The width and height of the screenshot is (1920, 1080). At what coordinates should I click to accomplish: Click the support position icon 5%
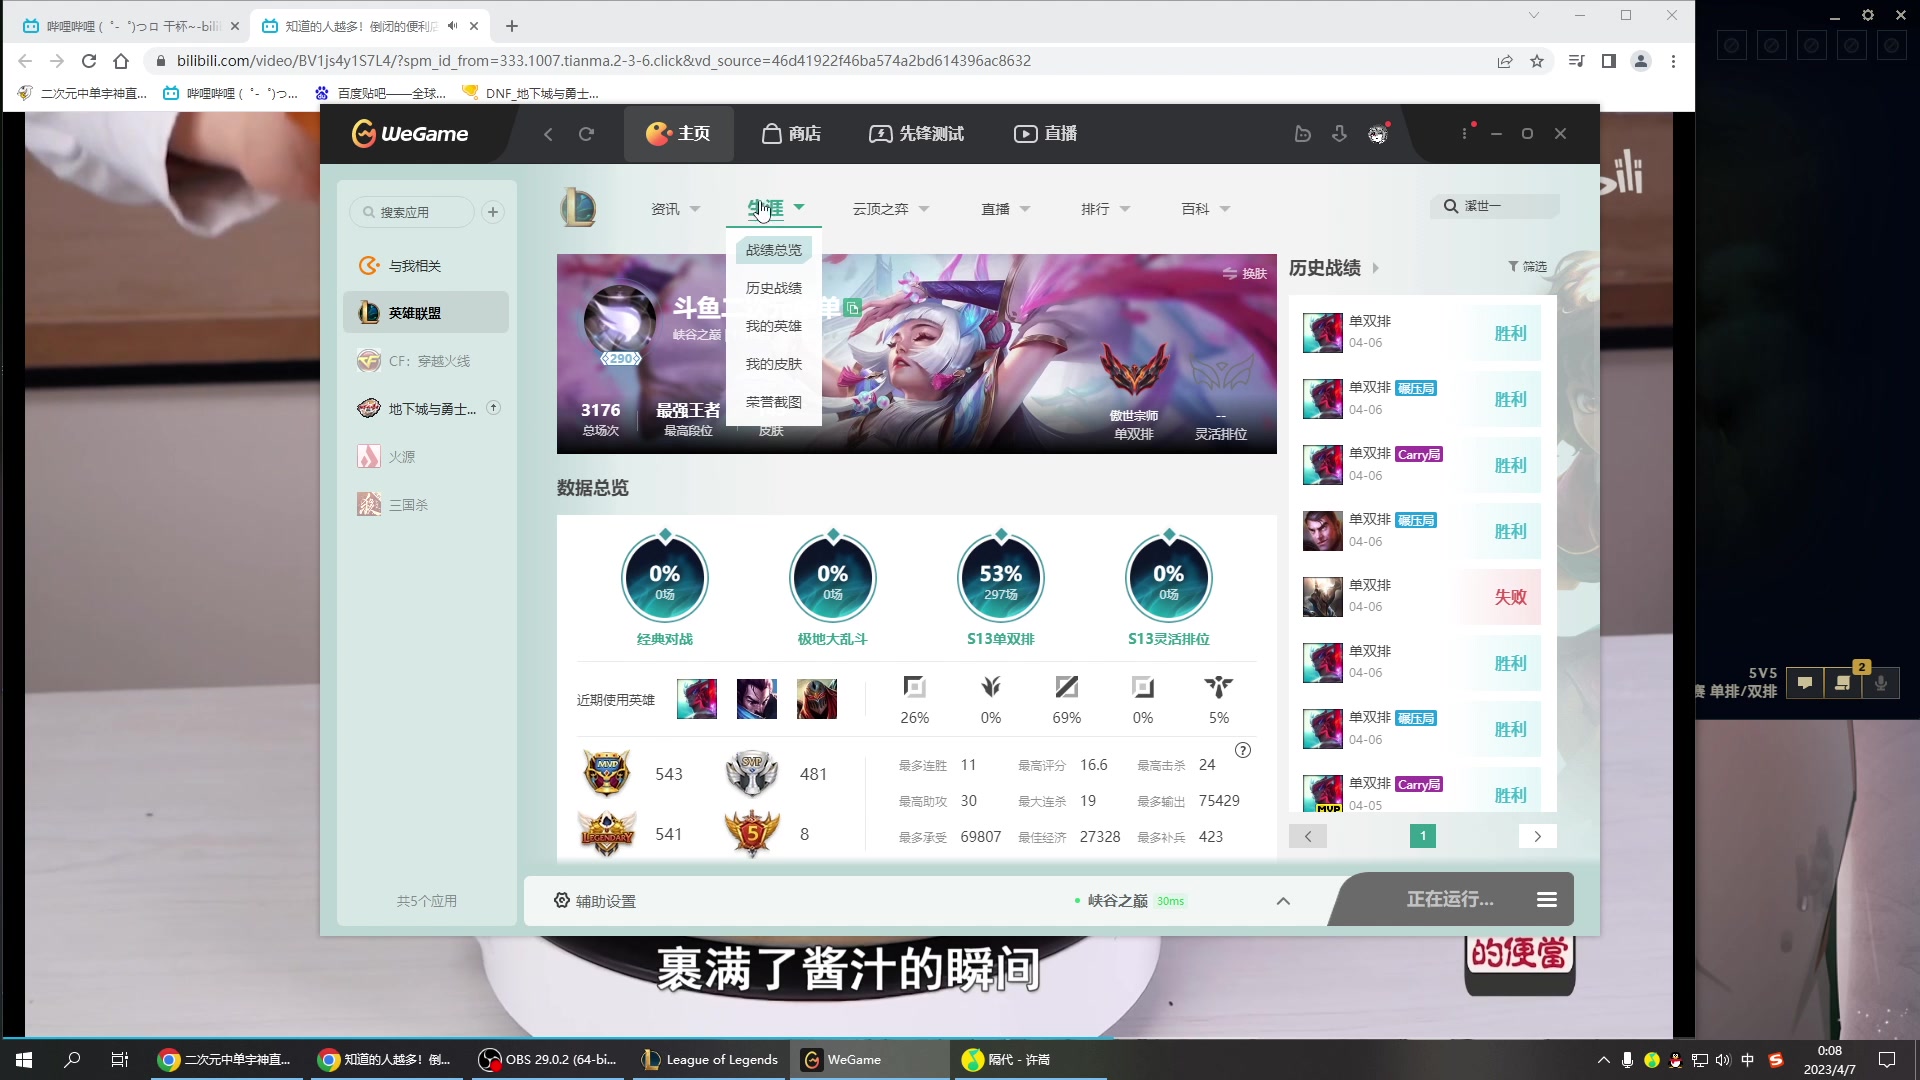click(1219, 687)
